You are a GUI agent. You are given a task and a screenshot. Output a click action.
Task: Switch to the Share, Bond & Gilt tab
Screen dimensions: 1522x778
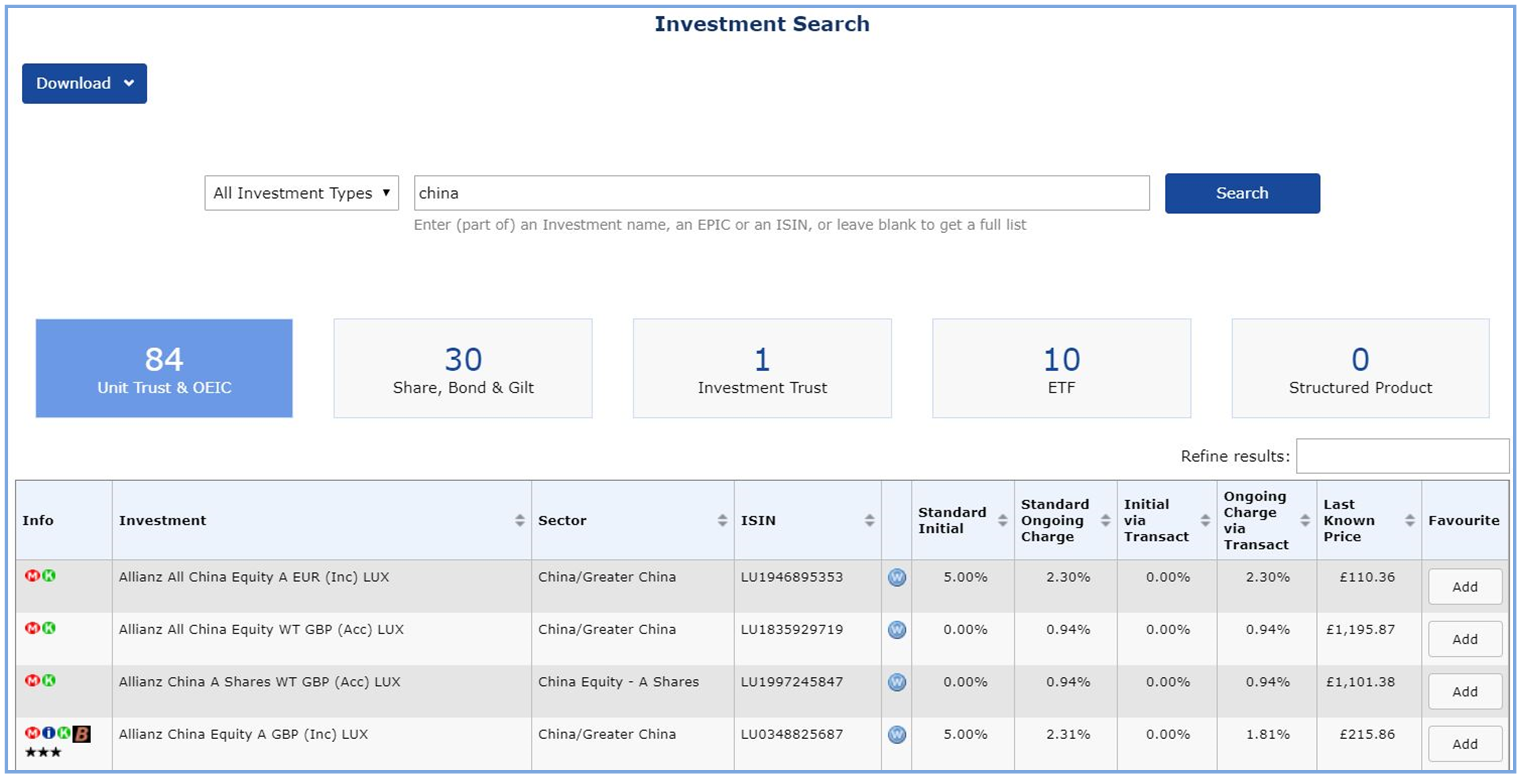coord(463,368)
